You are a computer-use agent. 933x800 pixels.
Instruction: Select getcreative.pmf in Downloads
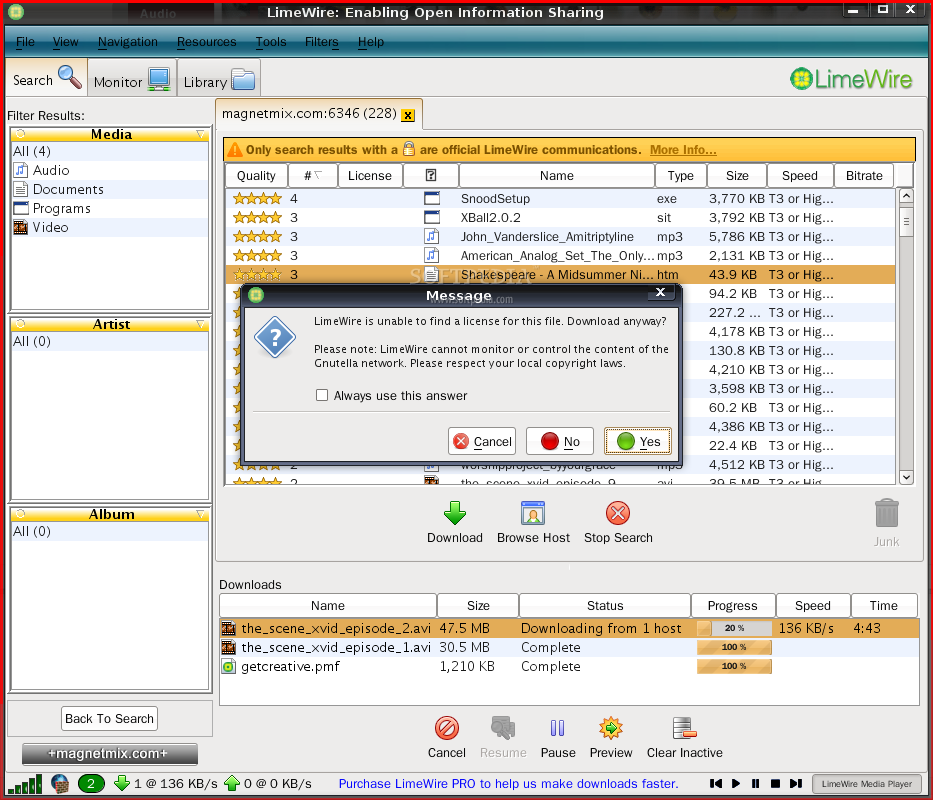coord(569,666)
